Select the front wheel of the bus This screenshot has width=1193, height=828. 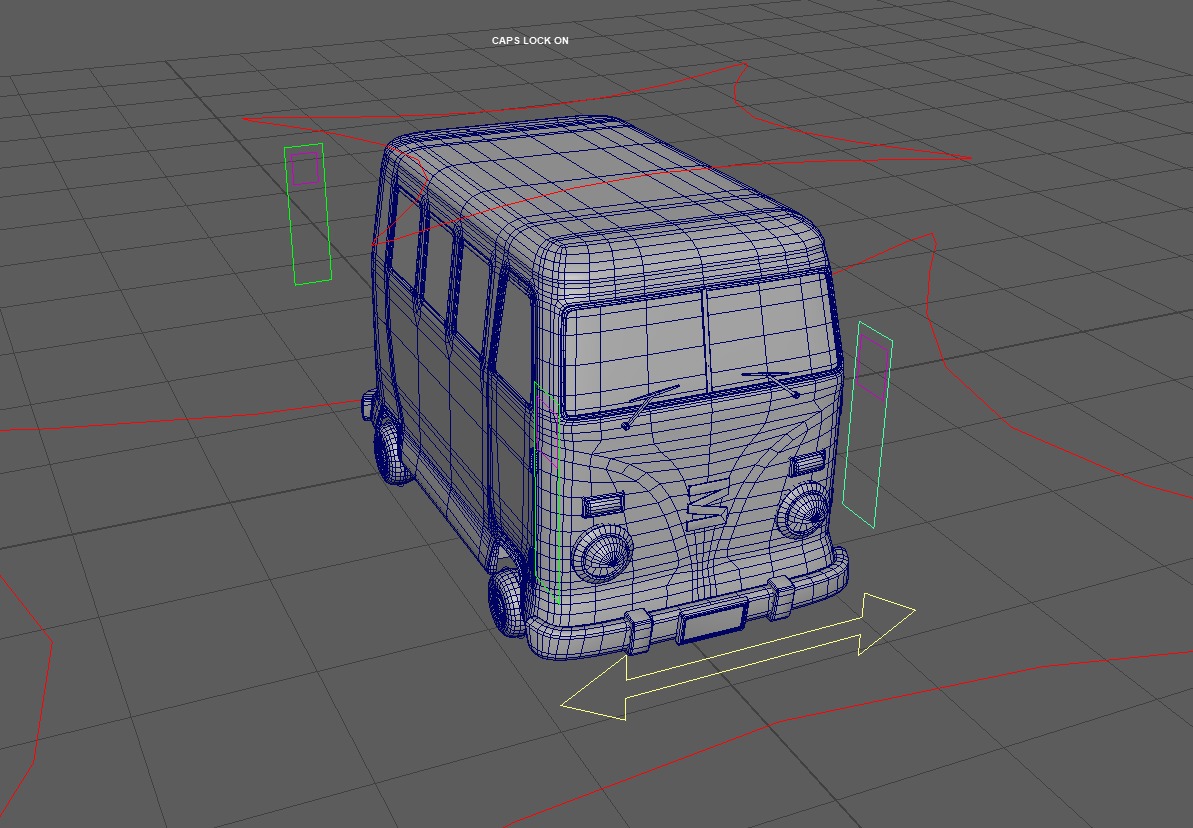click(x=505, y=601)
